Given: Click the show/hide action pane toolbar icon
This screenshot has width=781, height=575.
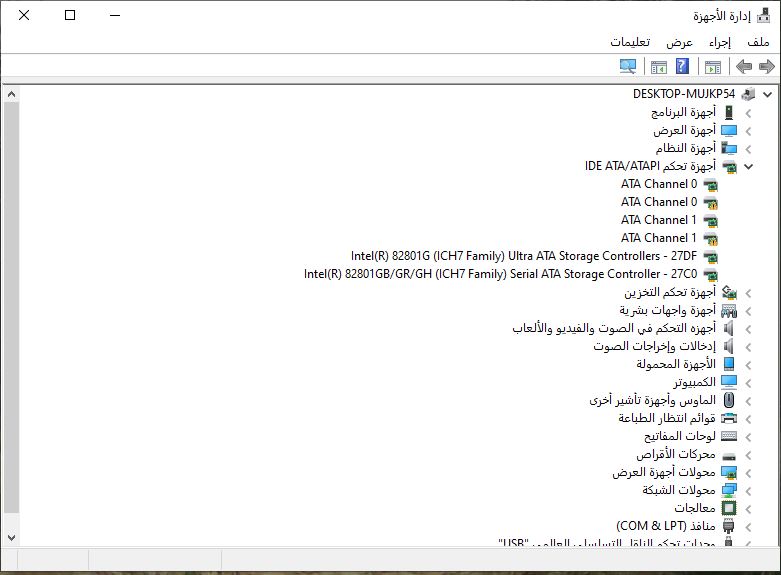Looking at the screenshot, I should coord(658,66).
